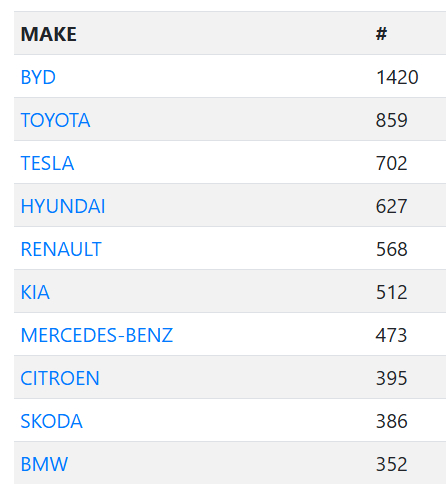The height and width of the screenshot is (484, 446).
Task: Open the BMW make link
Action: click(44, 464)
